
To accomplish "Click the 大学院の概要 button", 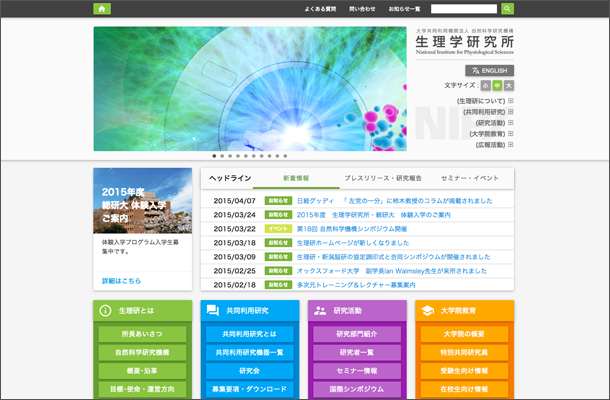I will 465,334.
